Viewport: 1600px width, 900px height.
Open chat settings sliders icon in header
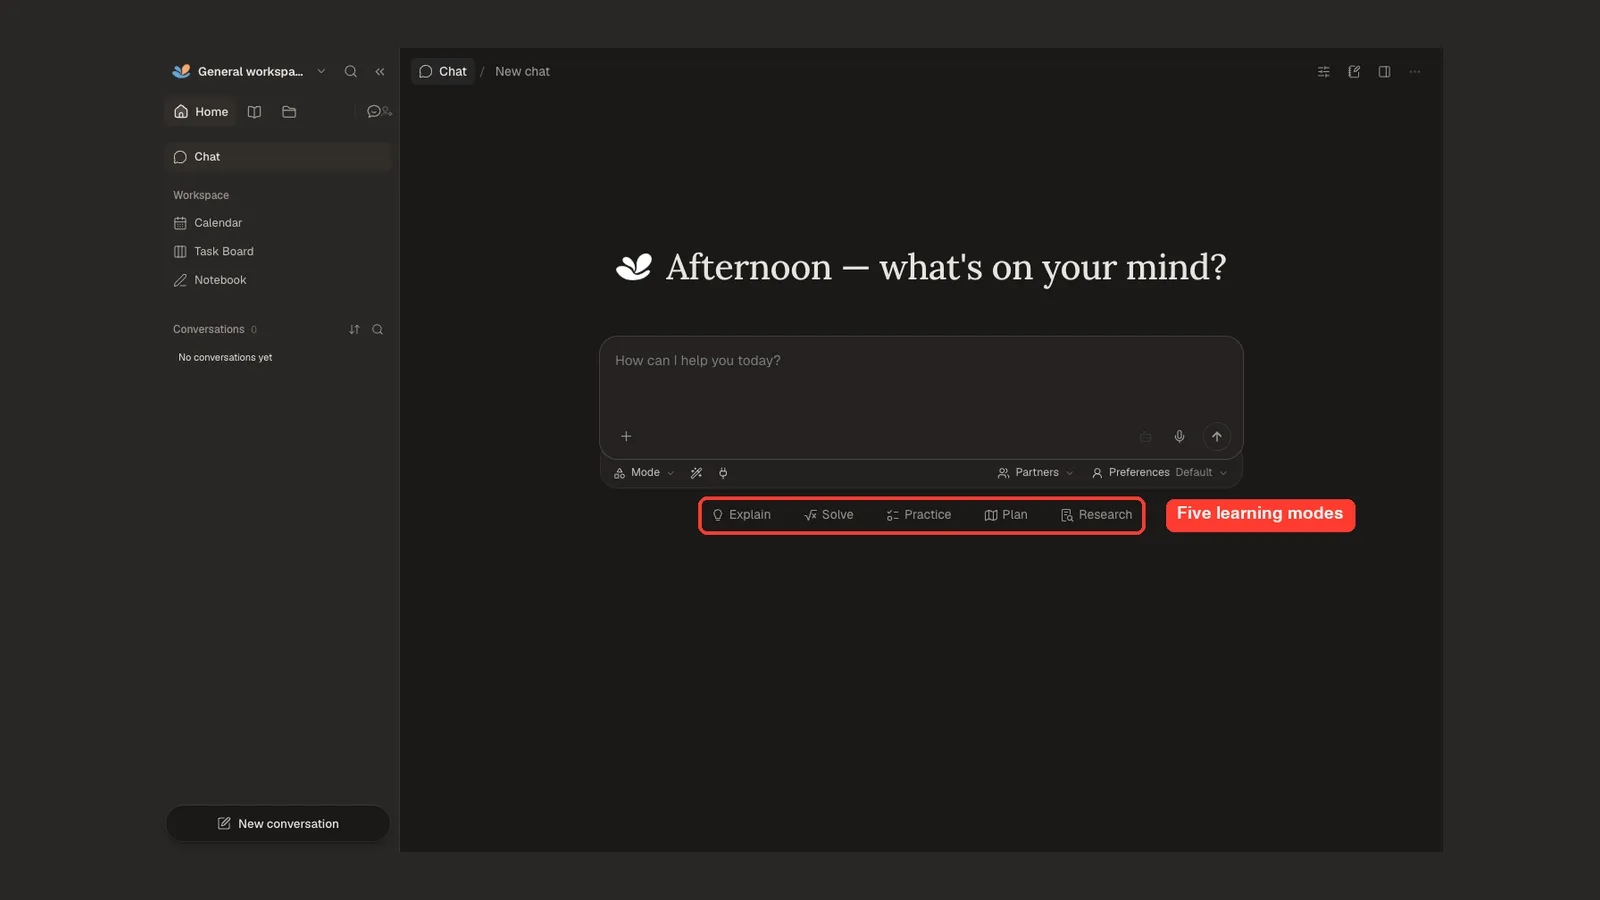click(x=1324, y=72)
